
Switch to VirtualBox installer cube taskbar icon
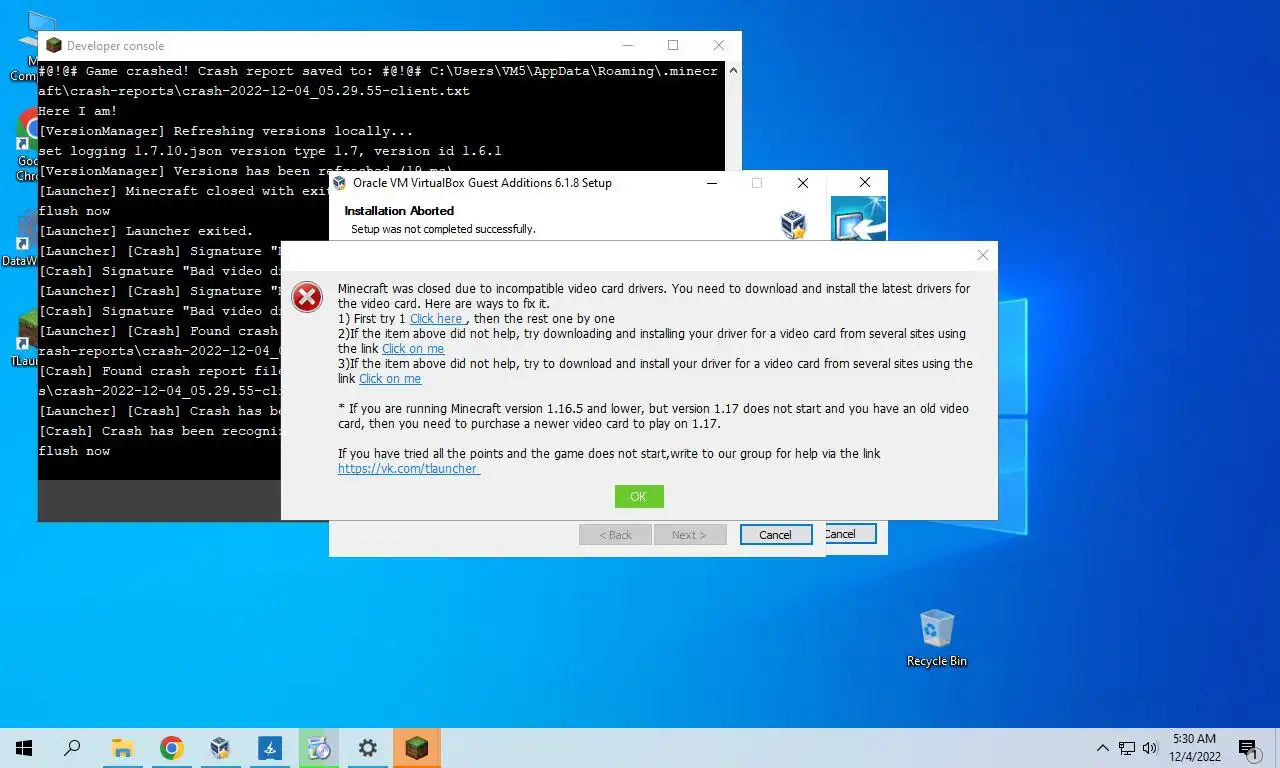[220, 748]
